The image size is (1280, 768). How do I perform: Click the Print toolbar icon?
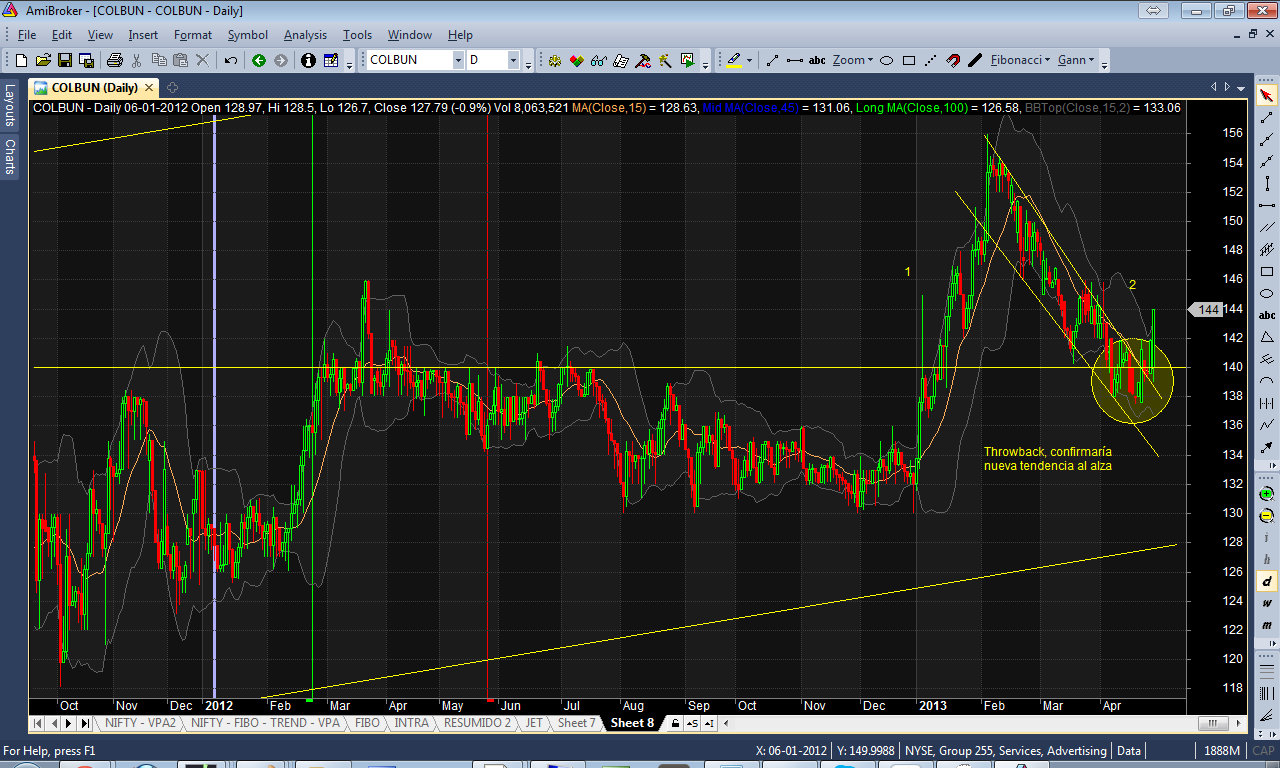[115, 60]
